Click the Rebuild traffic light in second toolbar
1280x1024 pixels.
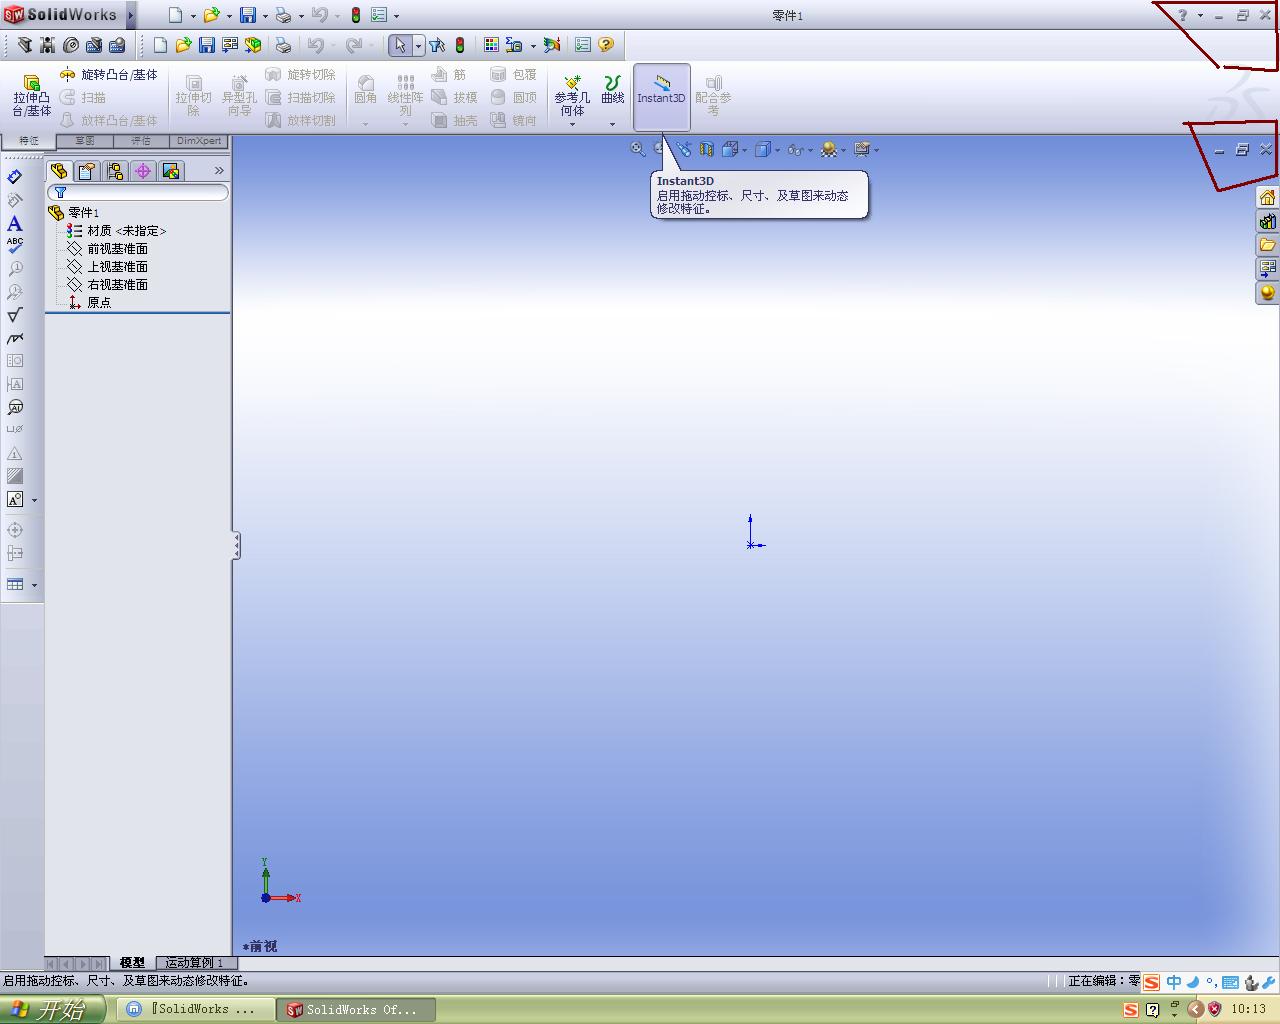click(x=460, y=45)
